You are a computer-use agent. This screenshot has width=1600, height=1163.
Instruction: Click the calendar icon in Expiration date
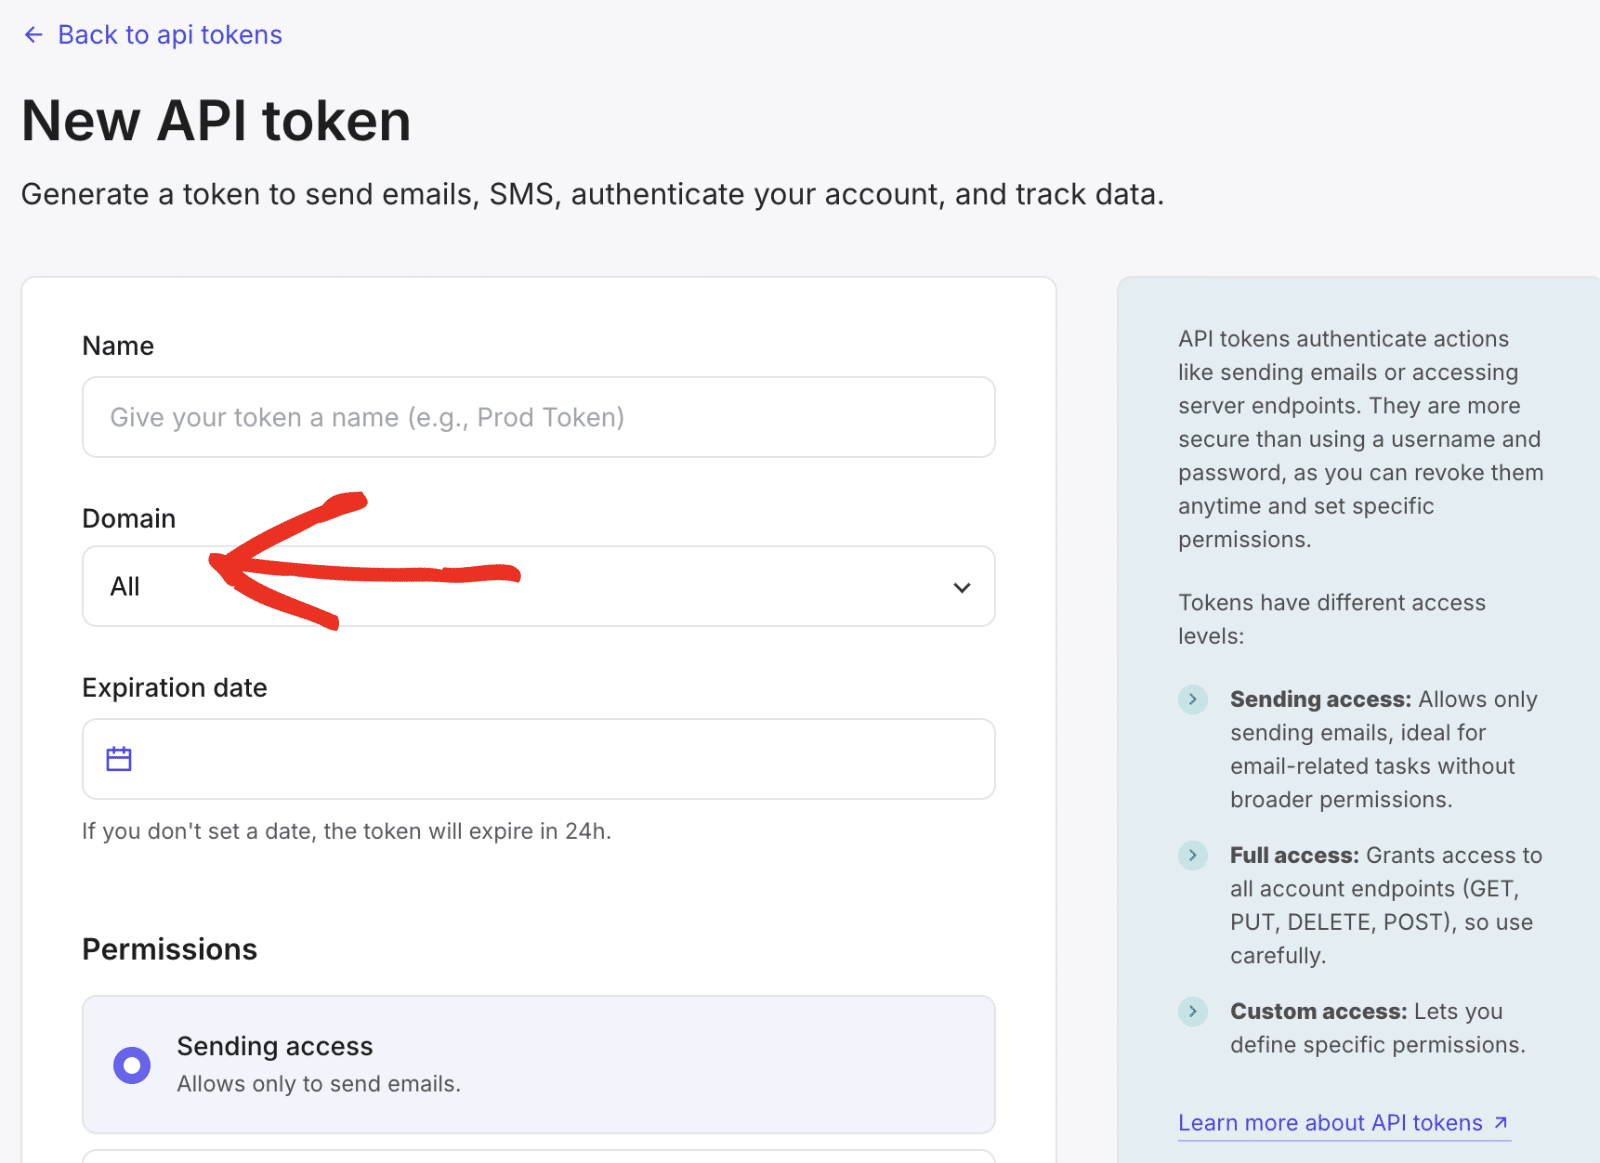tap(119, 759)
